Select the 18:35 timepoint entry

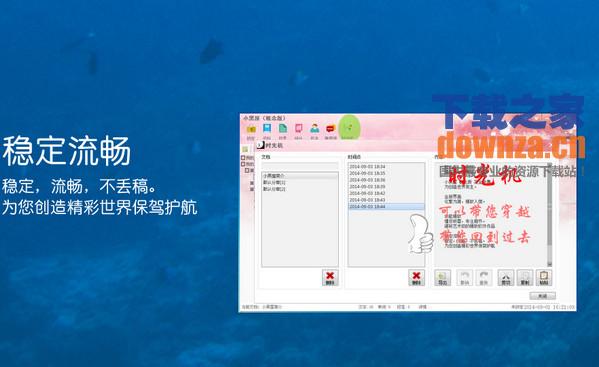pos(386,173)
